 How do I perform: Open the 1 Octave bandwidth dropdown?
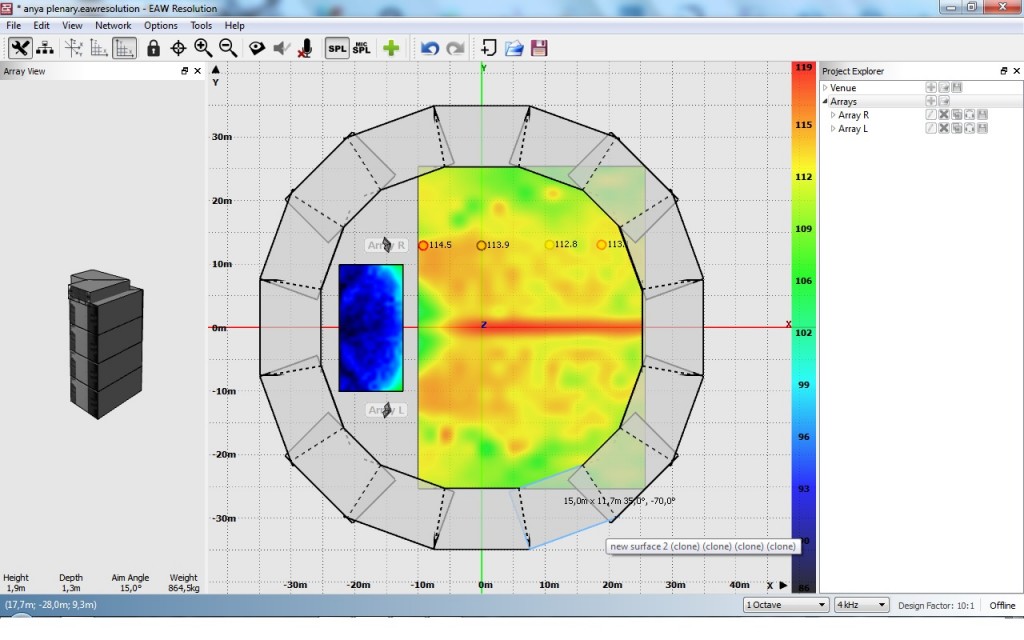pos(786,605)
